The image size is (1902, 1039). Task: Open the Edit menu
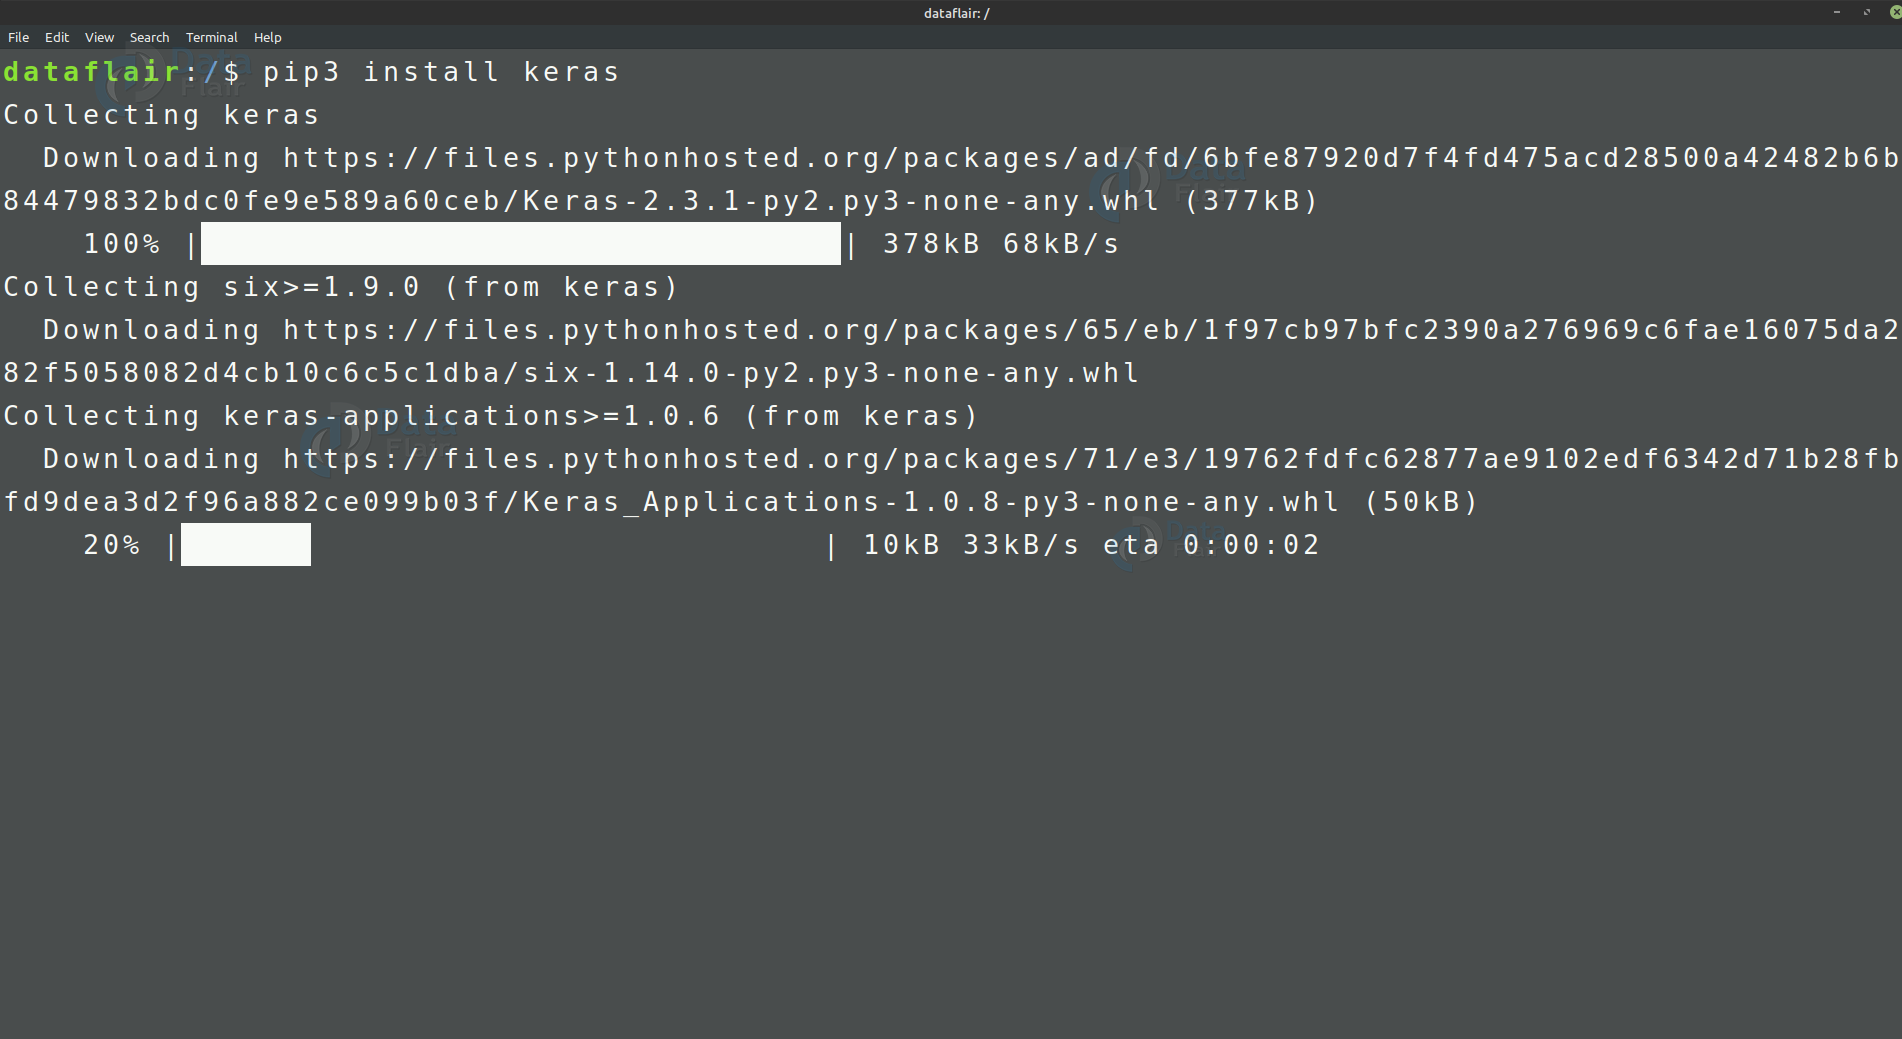point(57,37)
